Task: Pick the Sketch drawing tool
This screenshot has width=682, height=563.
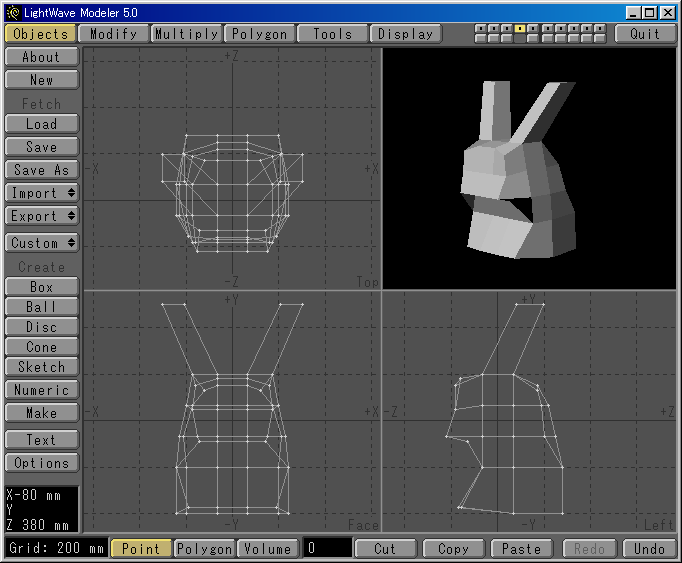Action: tap(41, 367)
